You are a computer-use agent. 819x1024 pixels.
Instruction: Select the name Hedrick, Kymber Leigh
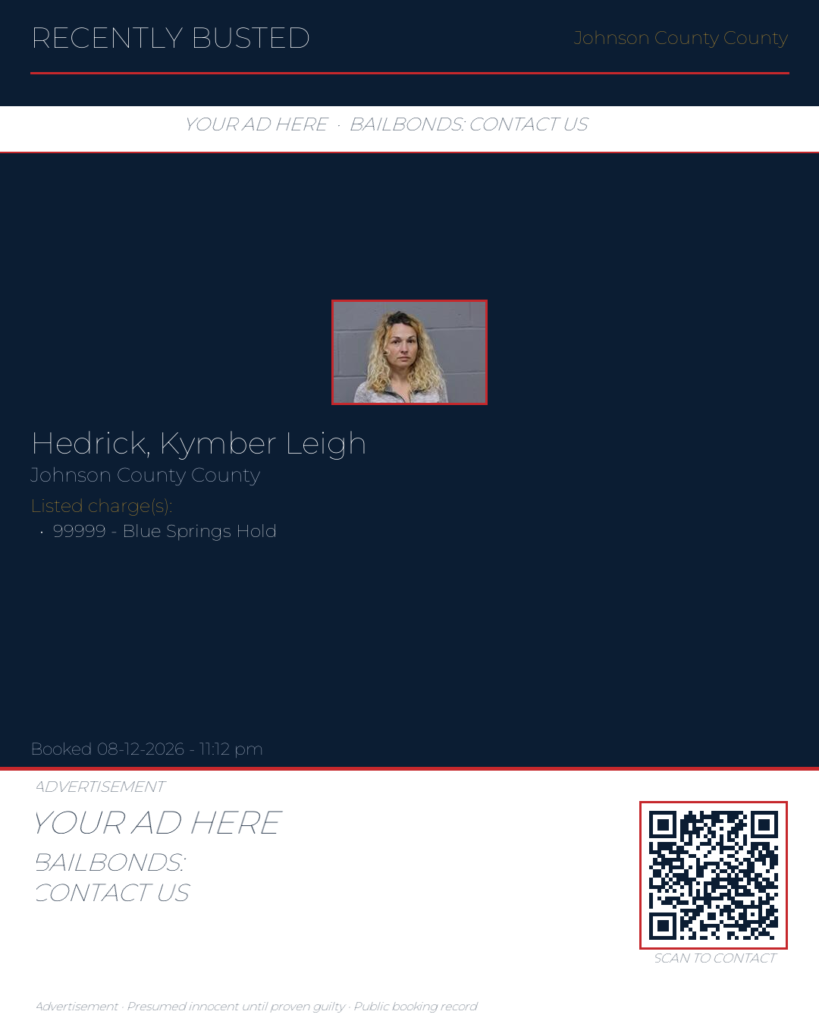199,444
